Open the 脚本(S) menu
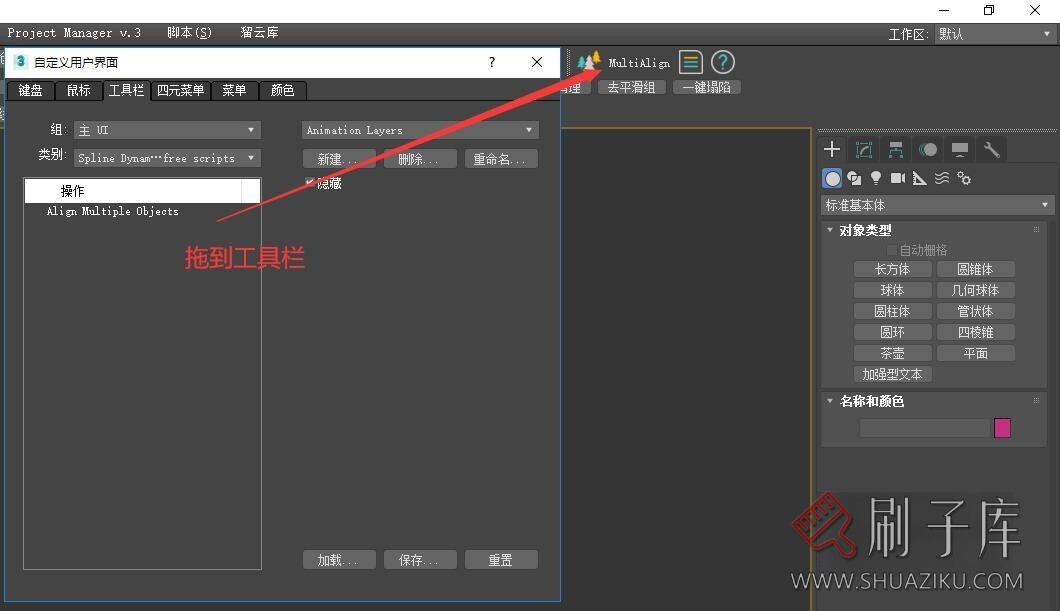Image resolution: width=1060 pixels, height=611 pixels. (x=189, y=31)
